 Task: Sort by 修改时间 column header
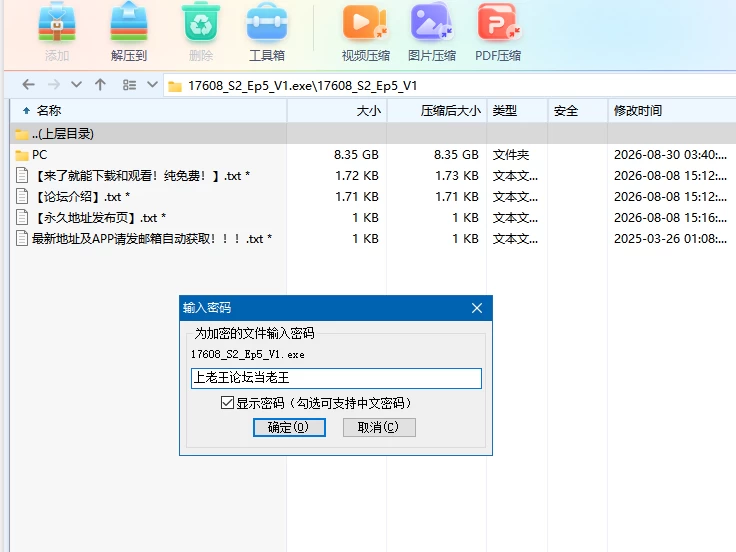coord(672,111)
